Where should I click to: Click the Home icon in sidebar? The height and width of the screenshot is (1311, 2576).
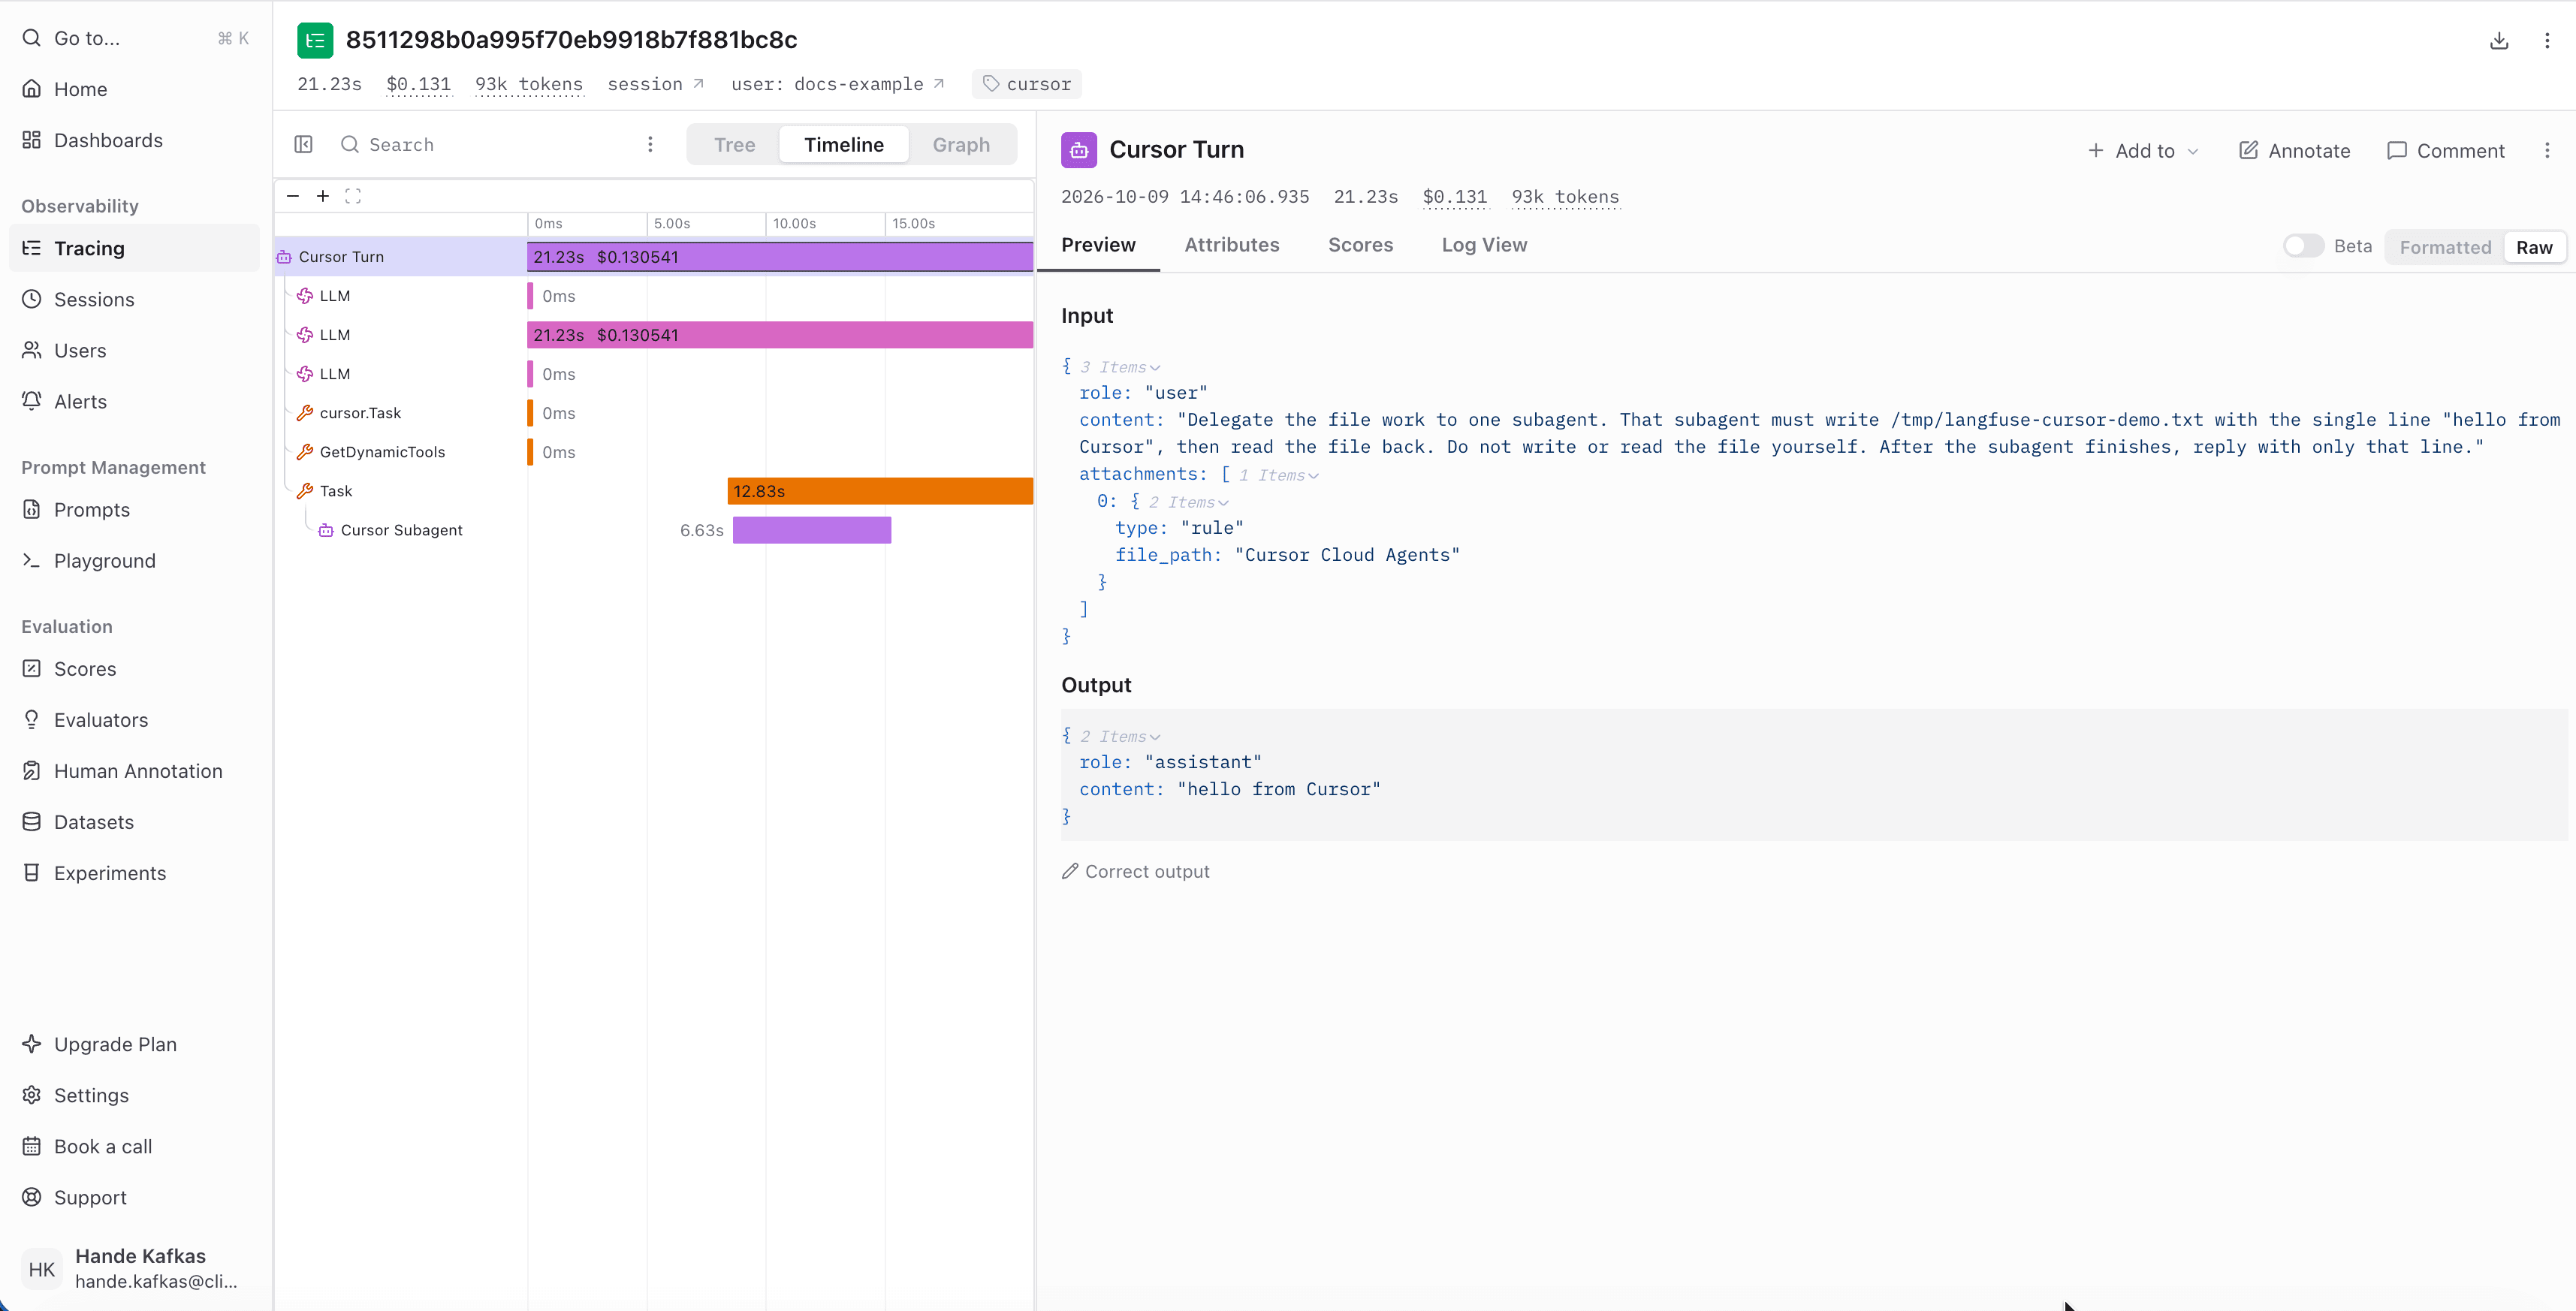pyautogui.click(x=32, y=89)
